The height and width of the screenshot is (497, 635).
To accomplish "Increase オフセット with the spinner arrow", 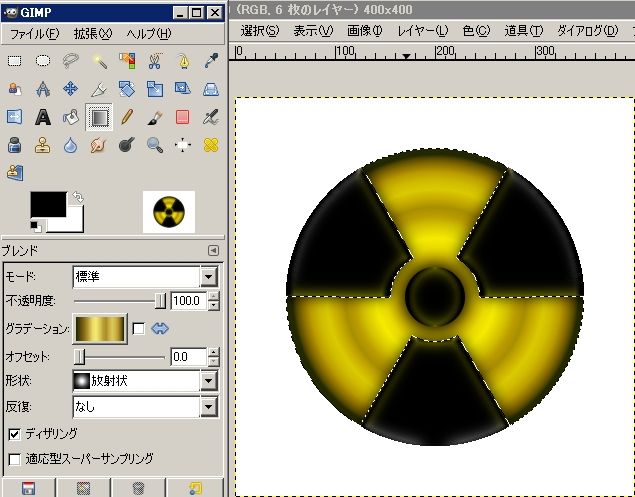I will [x=213, y=352].
